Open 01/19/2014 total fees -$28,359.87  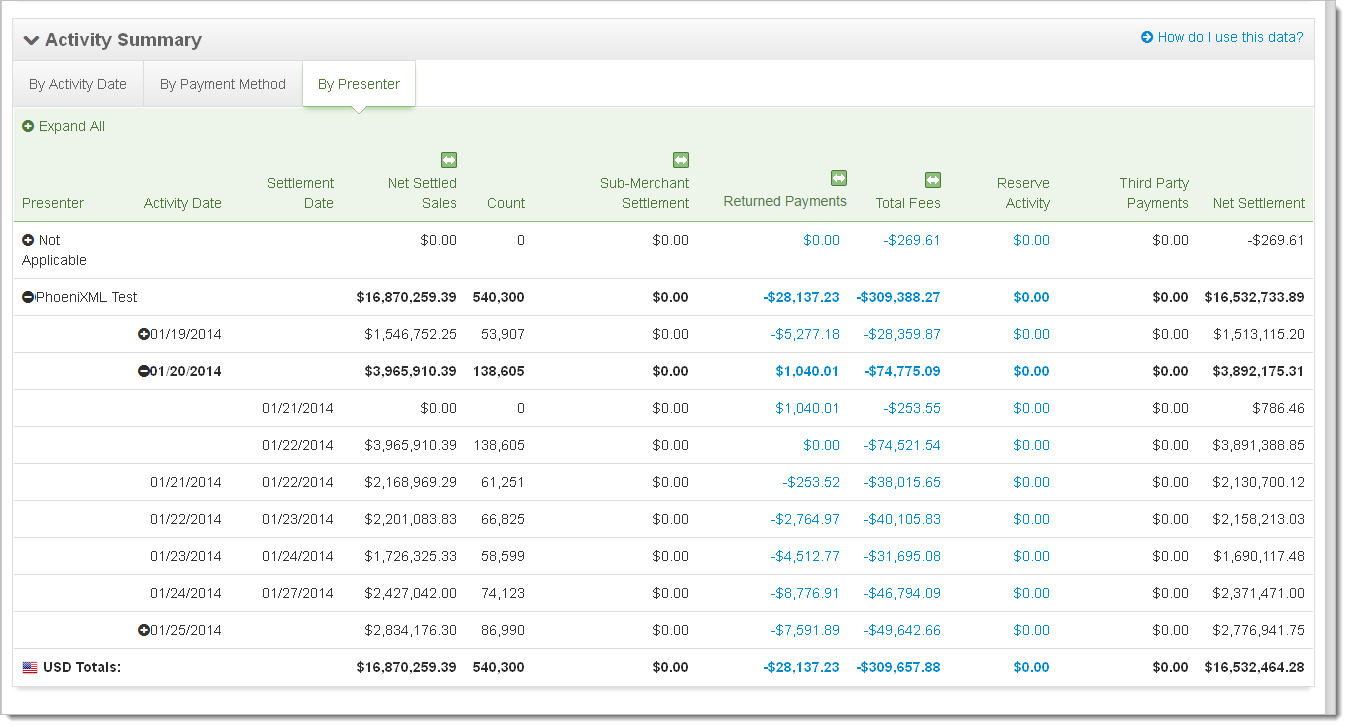902,334
